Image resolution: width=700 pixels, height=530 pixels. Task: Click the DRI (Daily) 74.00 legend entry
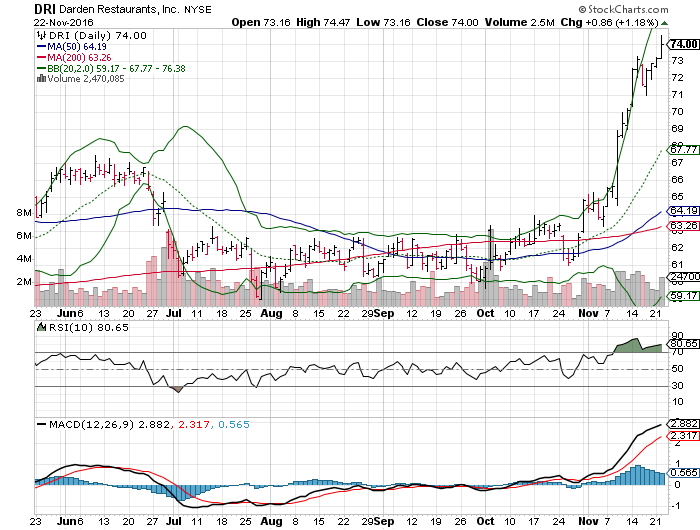click(97, 35)
